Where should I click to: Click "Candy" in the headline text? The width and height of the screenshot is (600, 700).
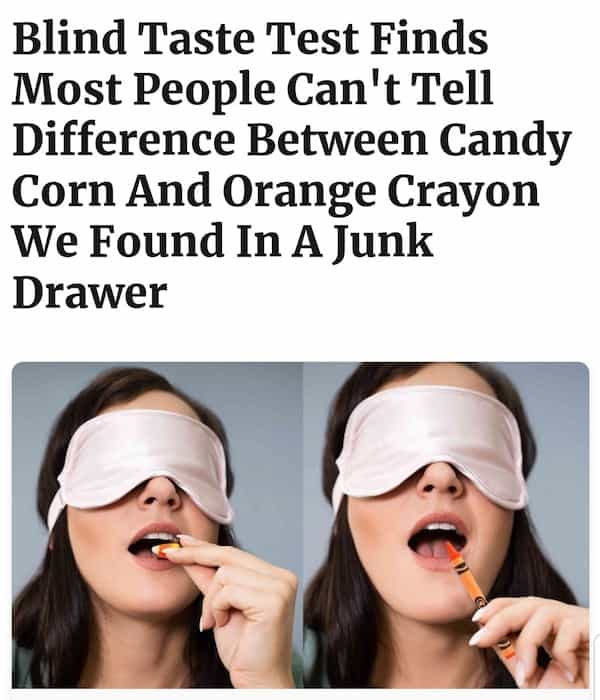tap(505, 139)
